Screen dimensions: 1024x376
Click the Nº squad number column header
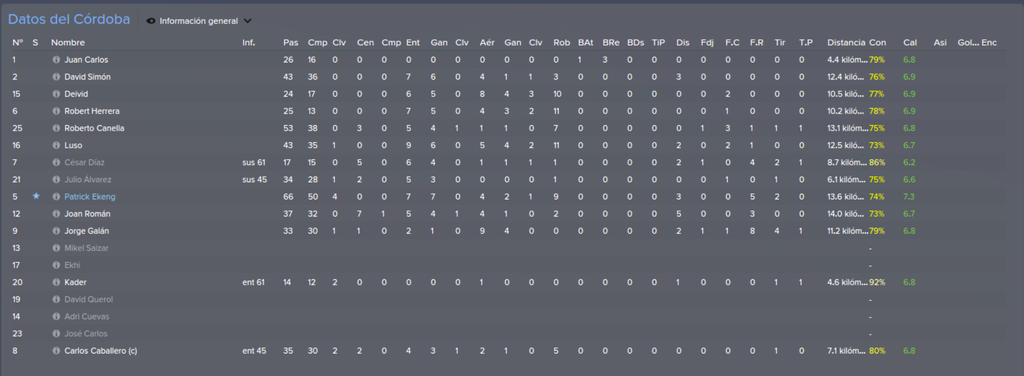click(18, 42)
